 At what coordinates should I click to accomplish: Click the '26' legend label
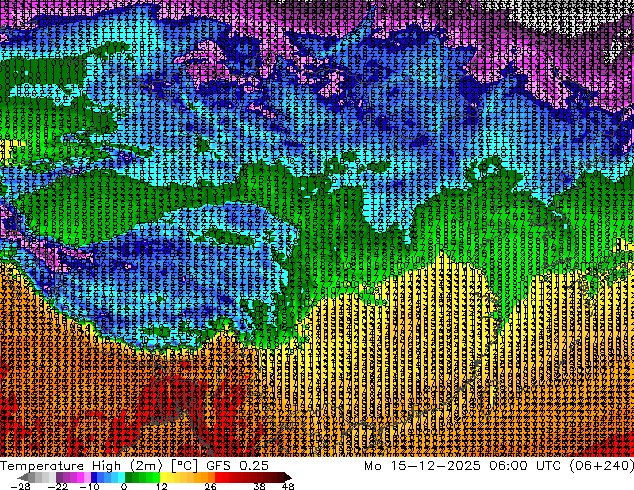tap(210, 486)
